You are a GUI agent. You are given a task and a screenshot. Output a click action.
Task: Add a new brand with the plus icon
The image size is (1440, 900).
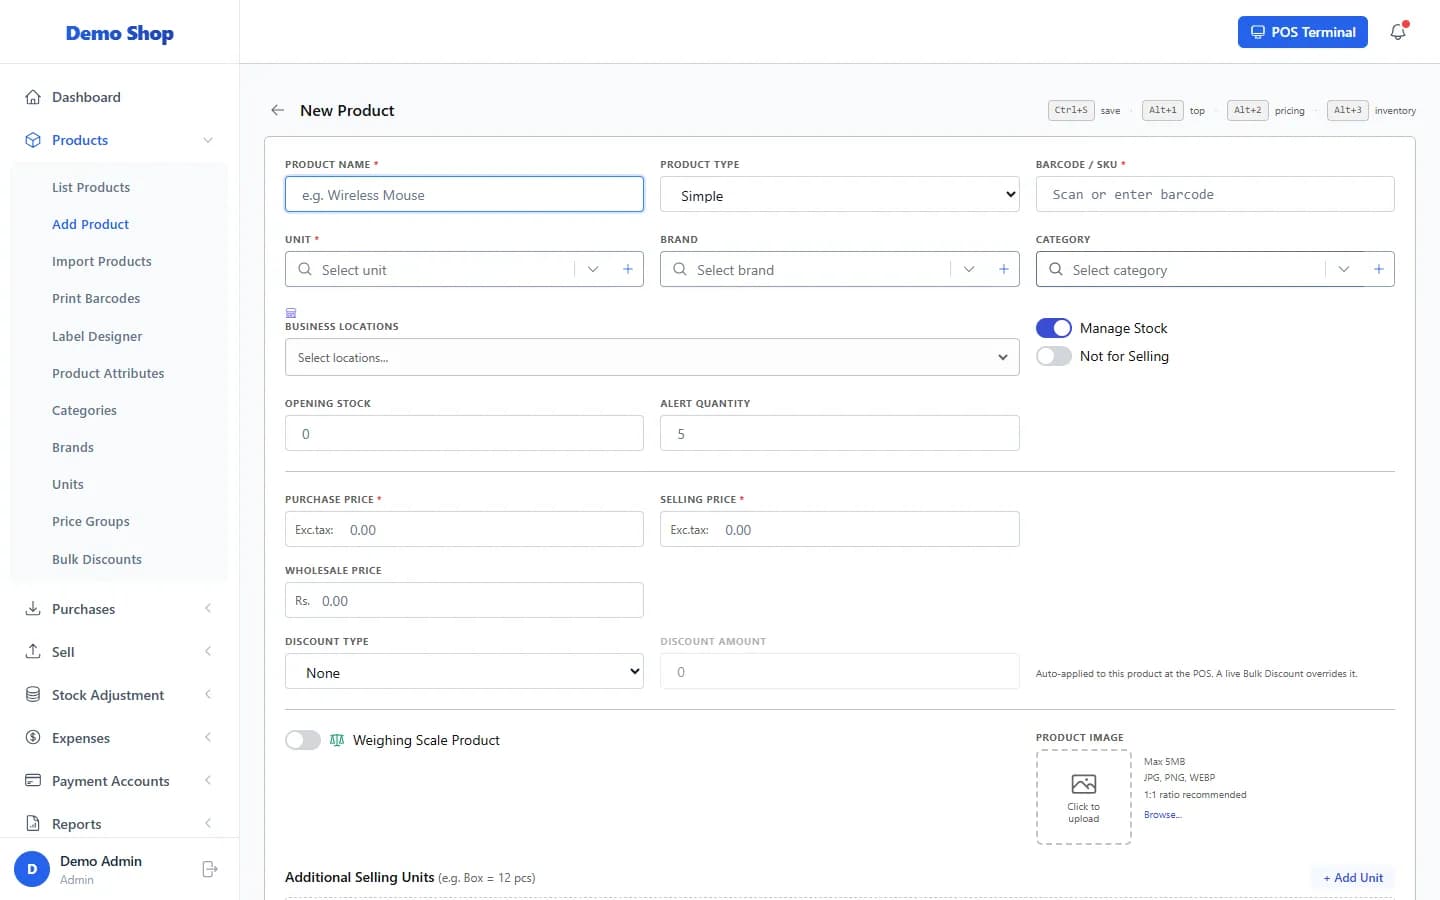(x=1003, y=269)
